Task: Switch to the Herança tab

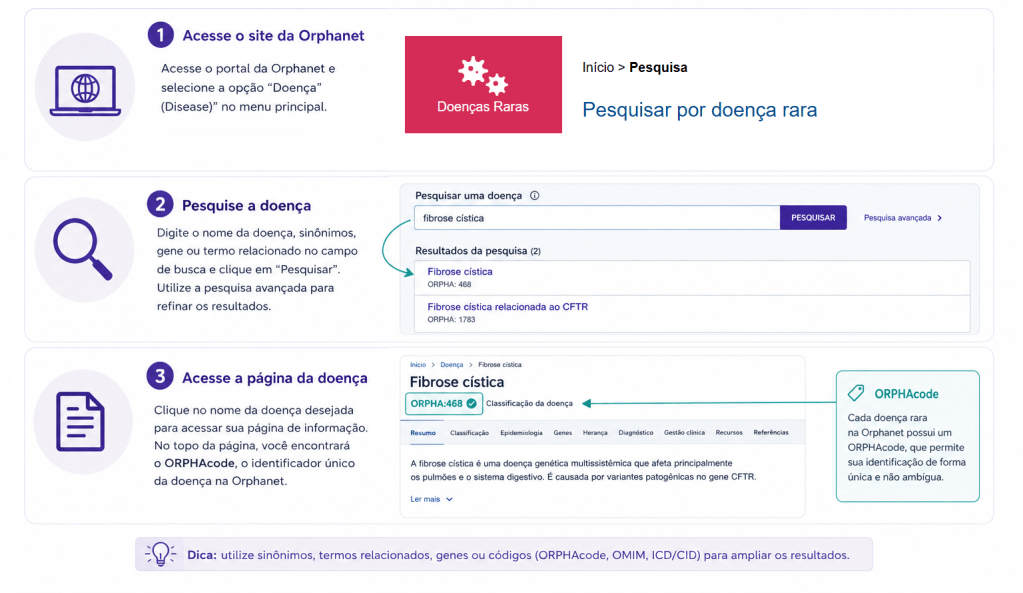Action: click(x=595, y=433)
